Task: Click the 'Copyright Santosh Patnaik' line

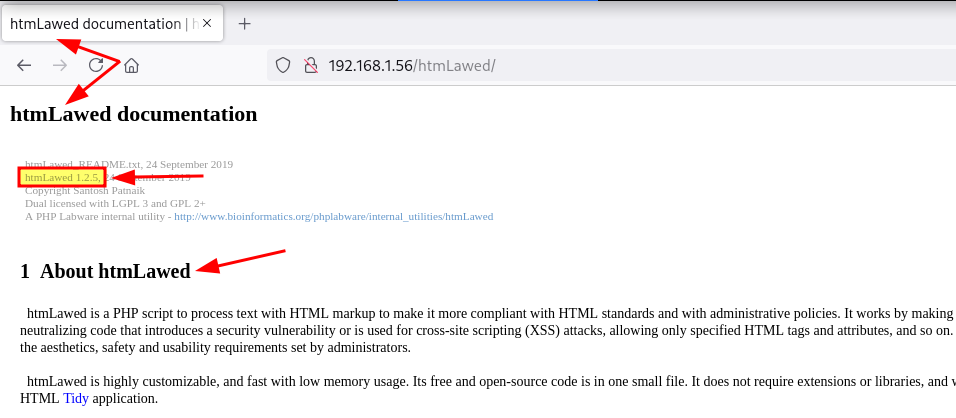Action: click(85, 190)
